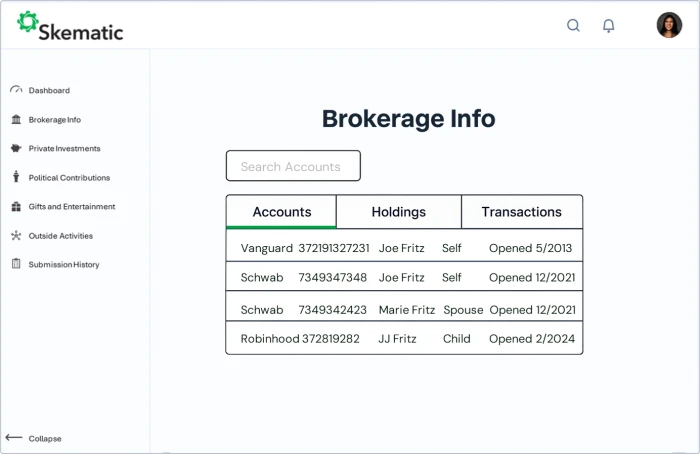Image resolution: width=700 pixels, height=454 pixels.
Task: Click the Outside Activities icon
Action: [x=16, y=235]
